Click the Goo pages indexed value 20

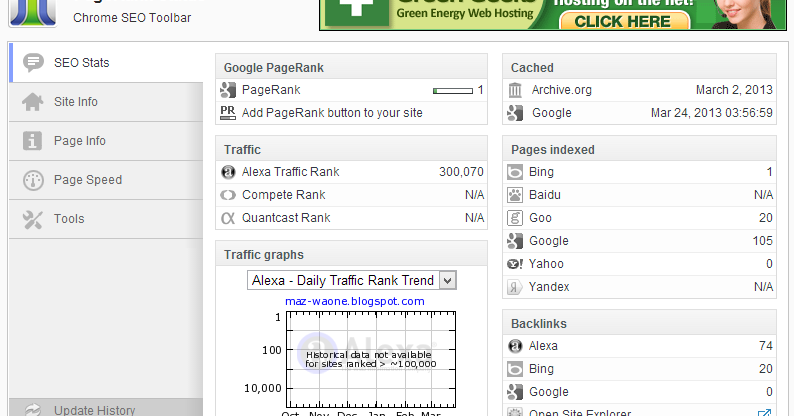[x=766, y=218]
